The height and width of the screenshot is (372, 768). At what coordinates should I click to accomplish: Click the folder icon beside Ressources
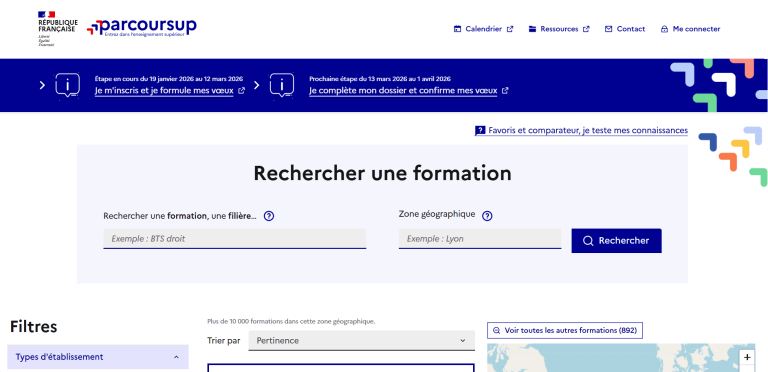pos(532,29)
